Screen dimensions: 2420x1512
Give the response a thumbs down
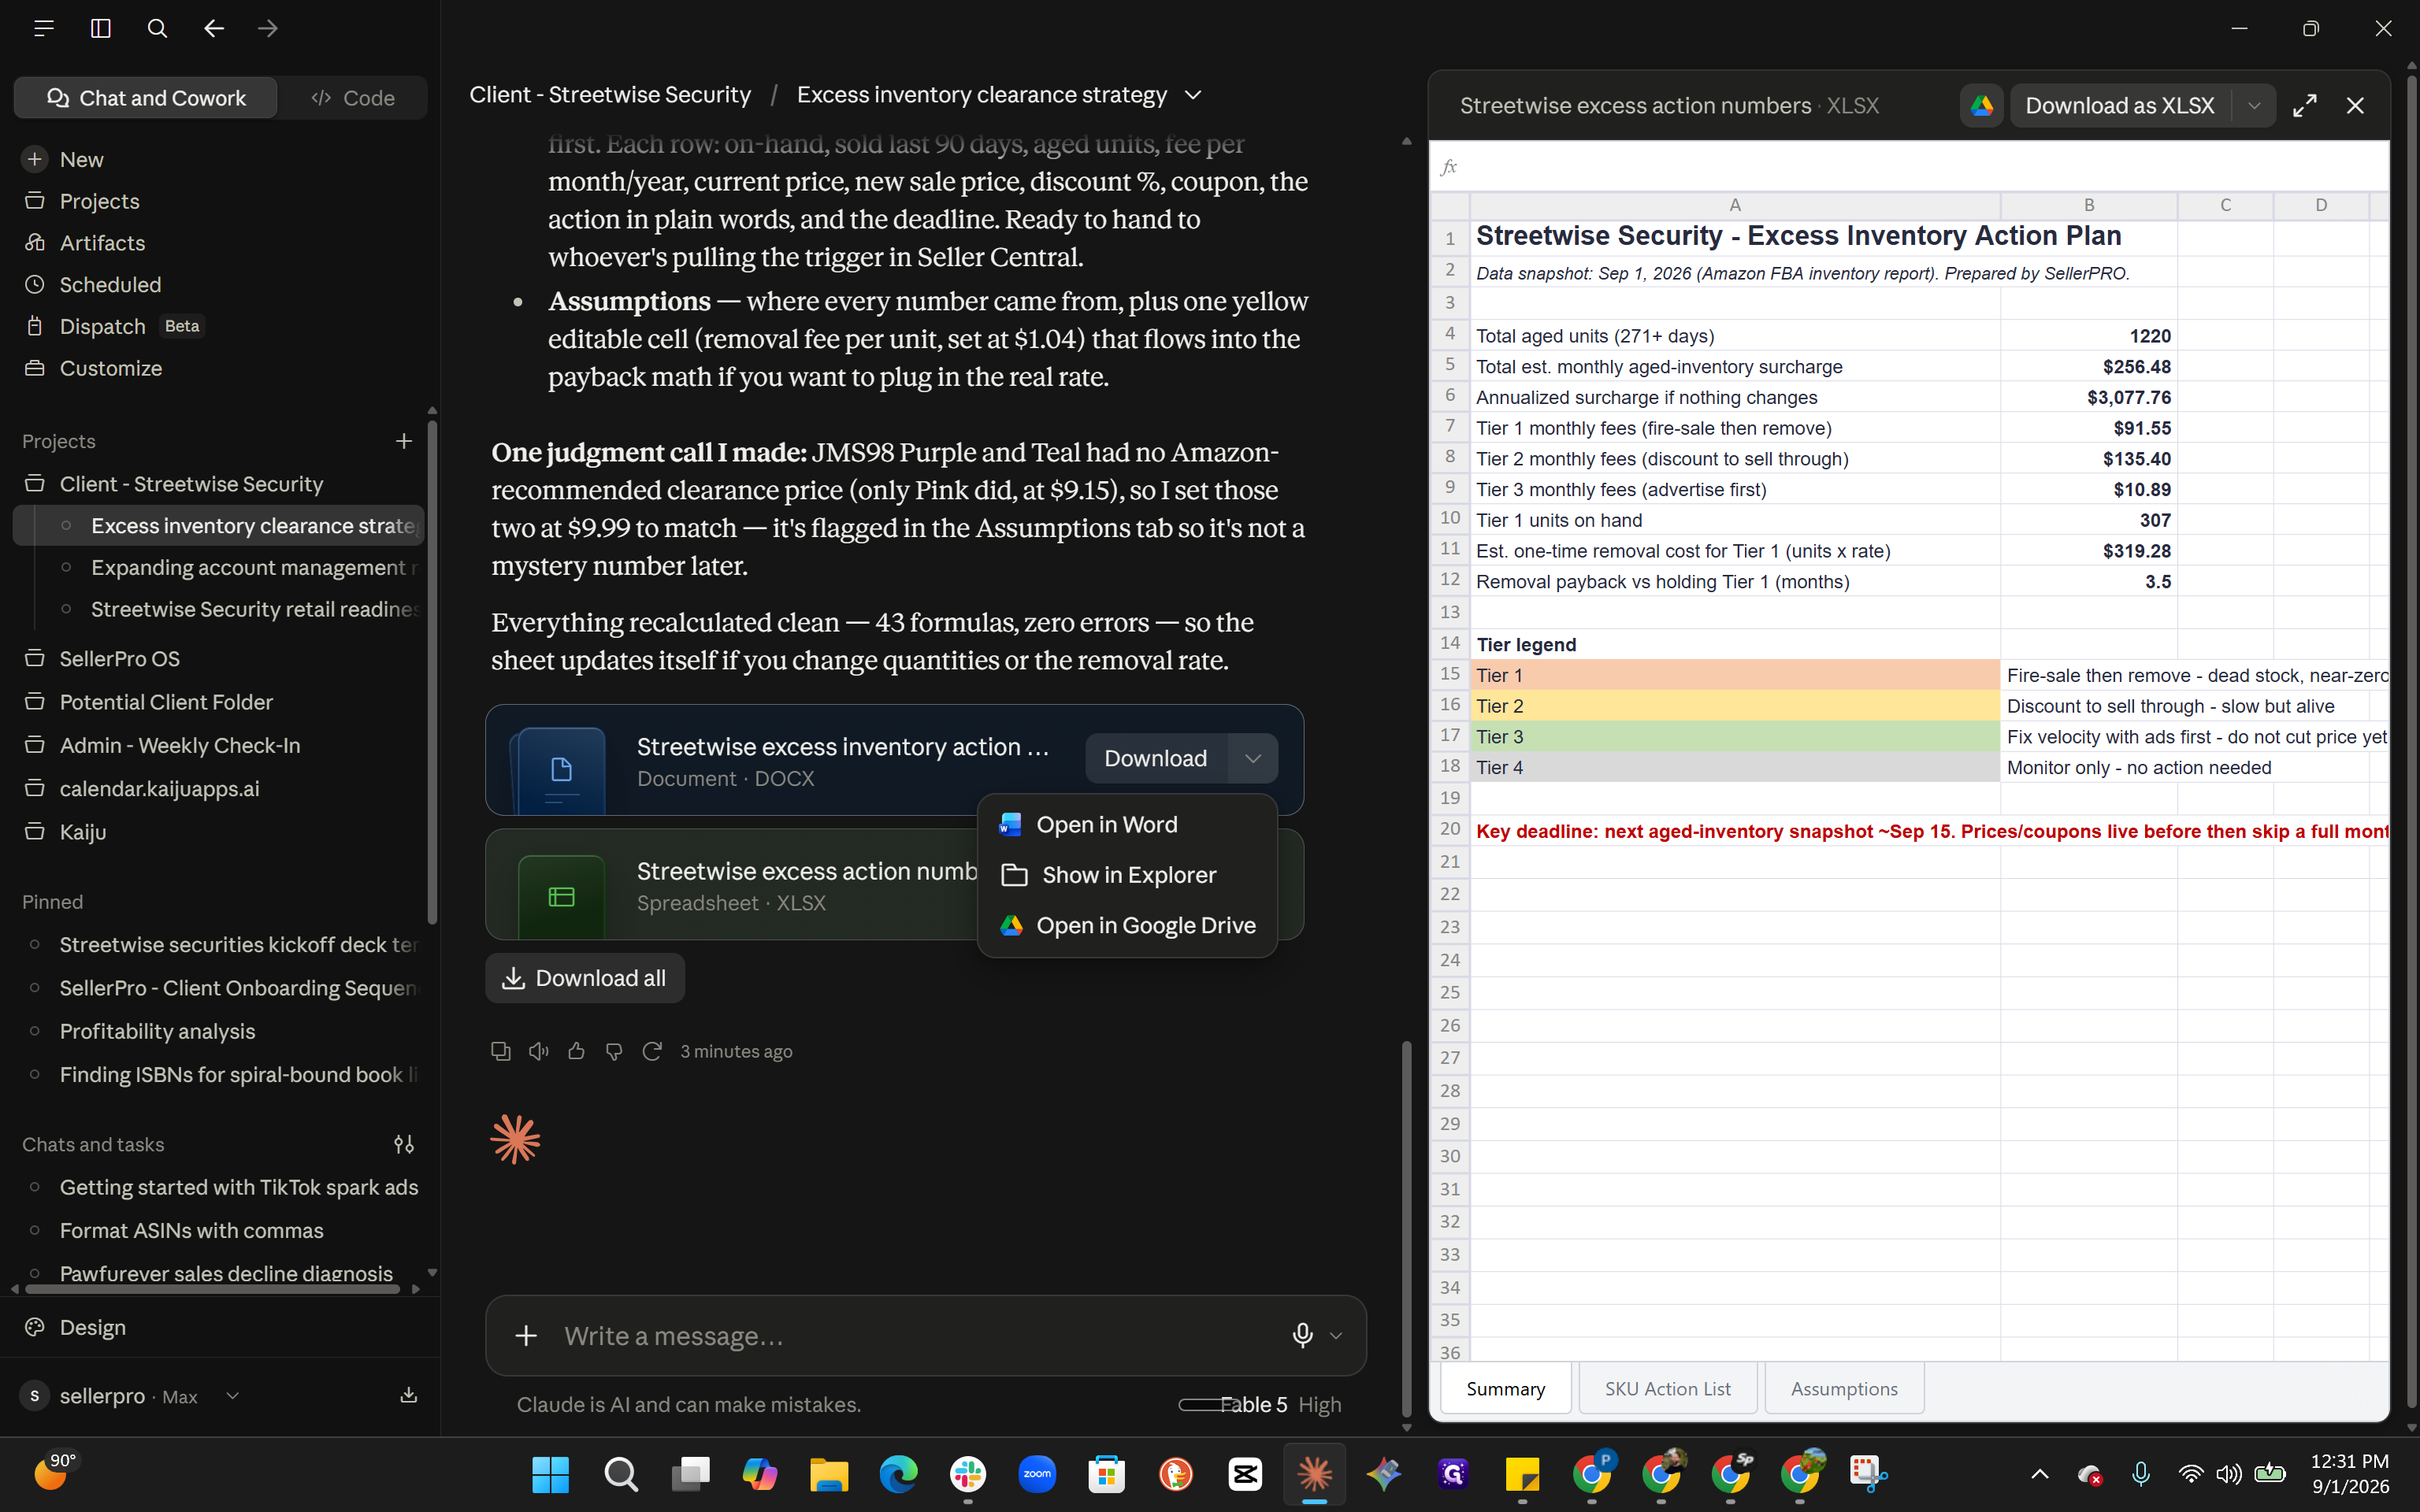pyautogui.click(x=614, y=1051)
